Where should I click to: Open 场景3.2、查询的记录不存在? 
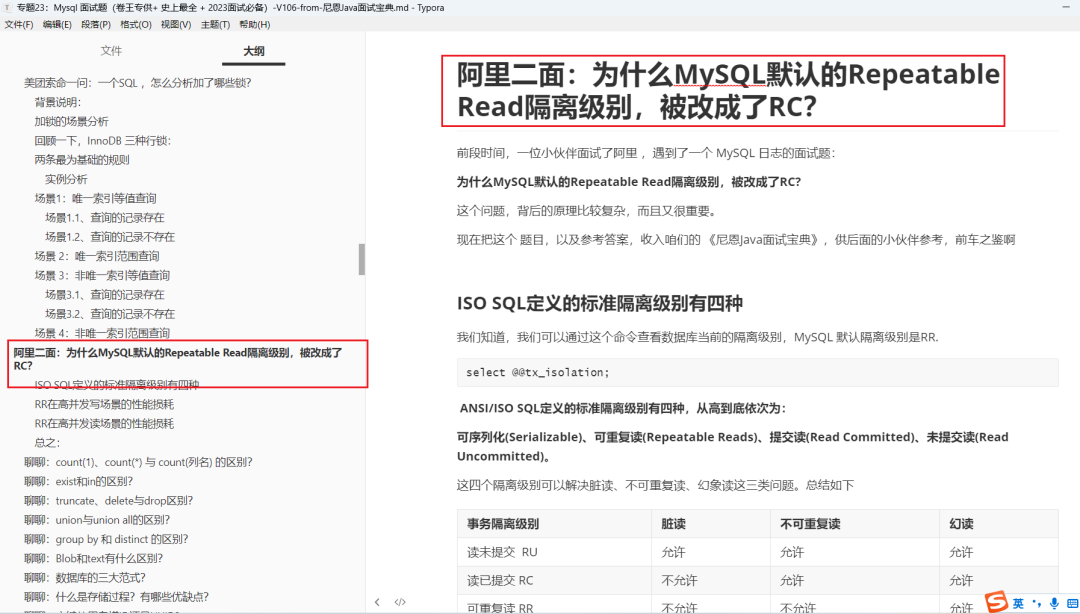[110, 314]
